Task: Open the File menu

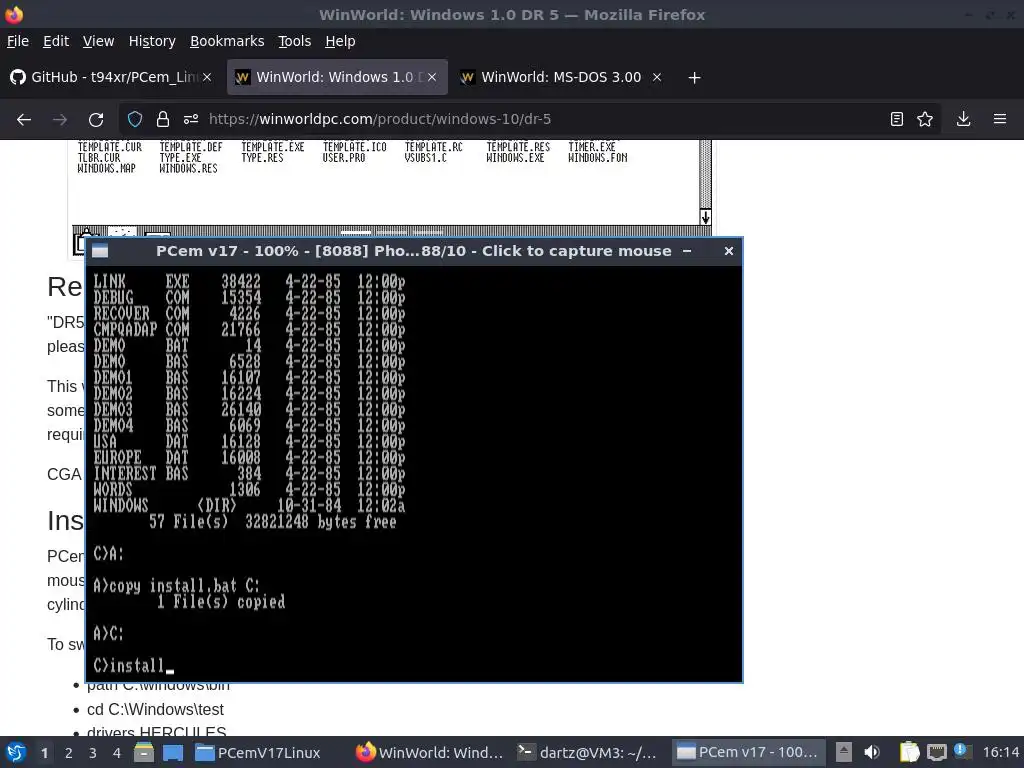Action: coord(18,41)
